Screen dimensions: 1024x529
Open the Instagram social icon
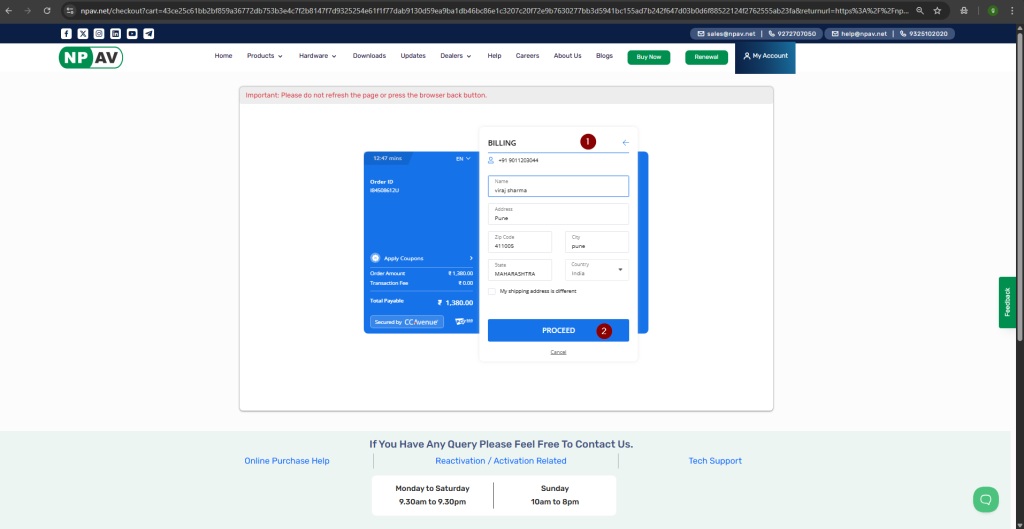(x=99, y=33)
